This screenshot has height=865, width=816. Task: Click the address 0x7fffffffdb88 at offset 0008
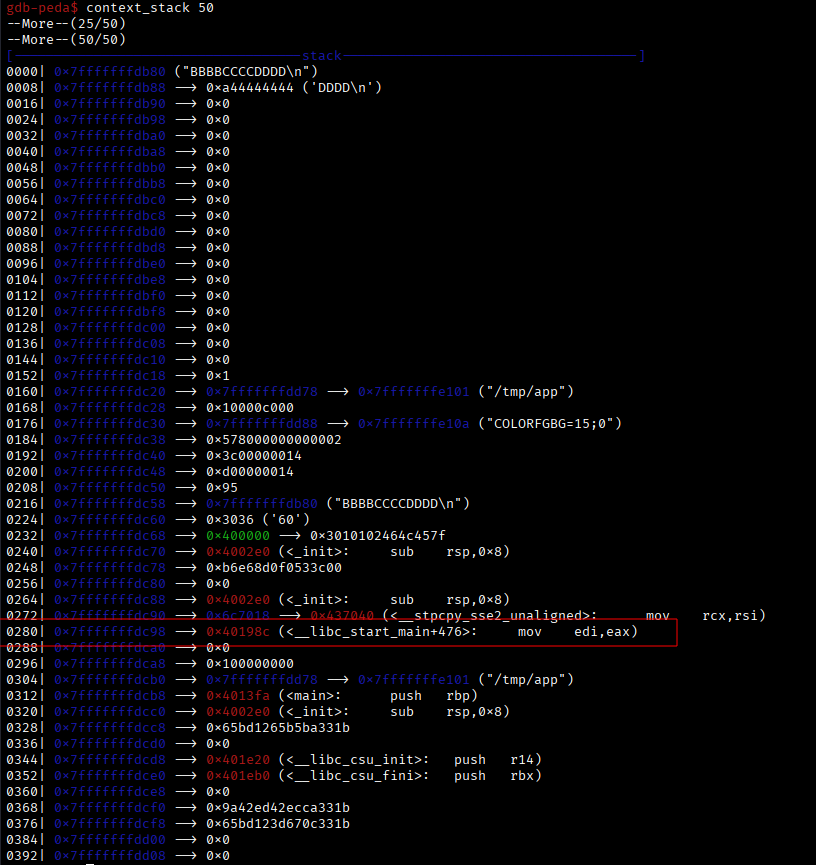[110, 88]
